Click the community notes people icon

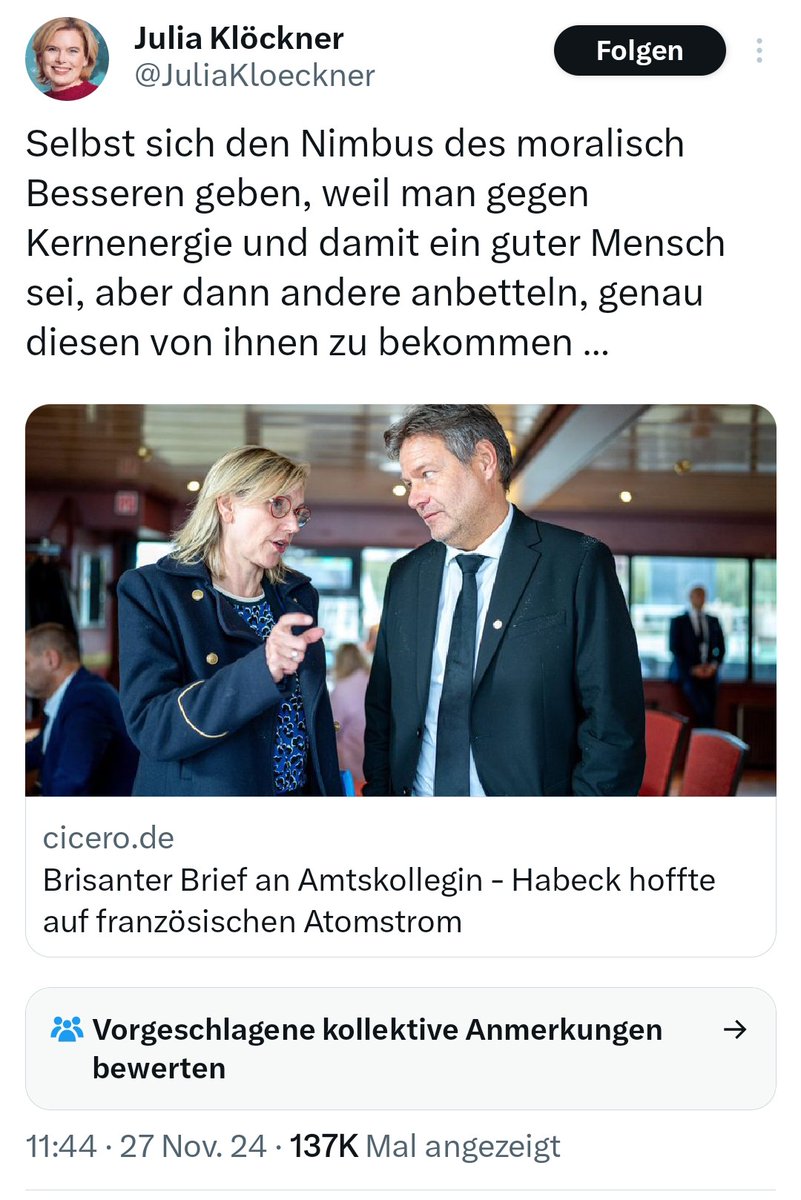pos(67,1029)
